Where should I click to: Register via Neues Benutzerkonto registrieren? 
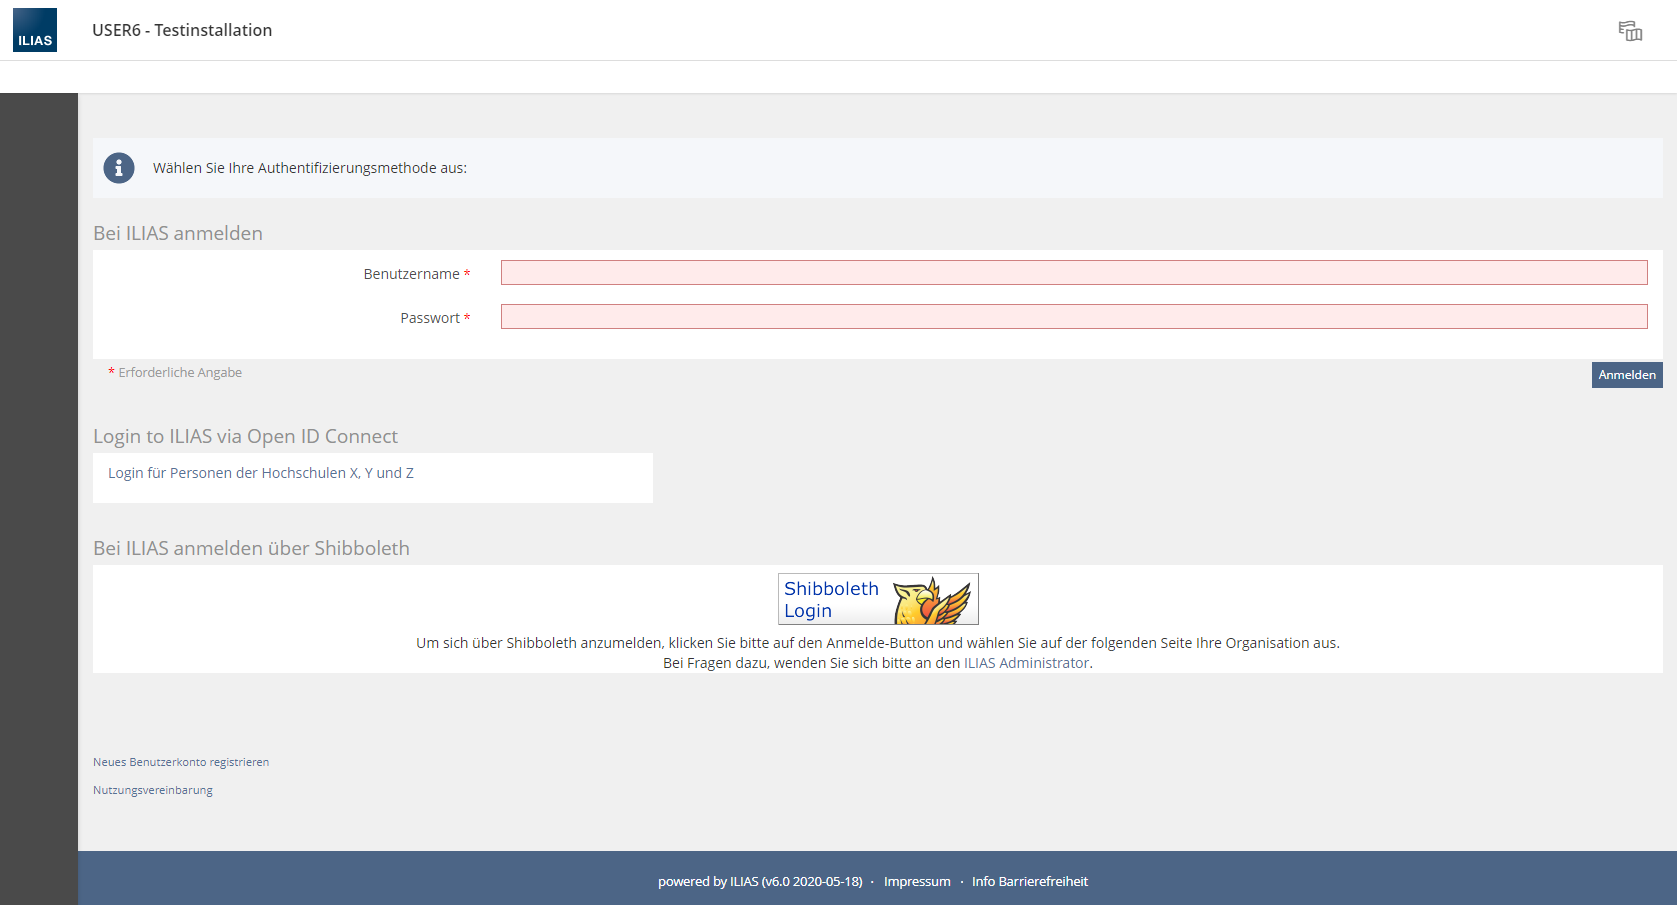[x=181, y=762]
